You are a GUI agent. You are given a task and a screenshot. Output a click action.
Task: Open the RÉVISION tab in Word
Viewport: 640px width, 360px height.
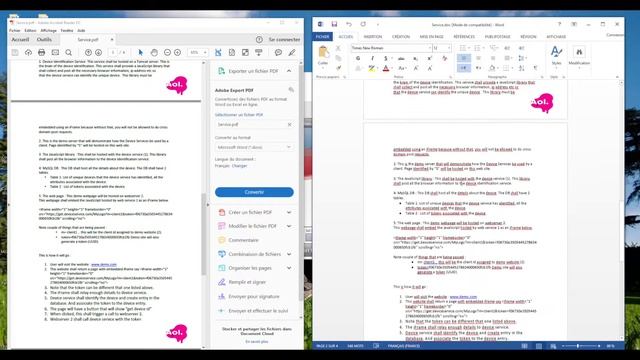(528, 37)
